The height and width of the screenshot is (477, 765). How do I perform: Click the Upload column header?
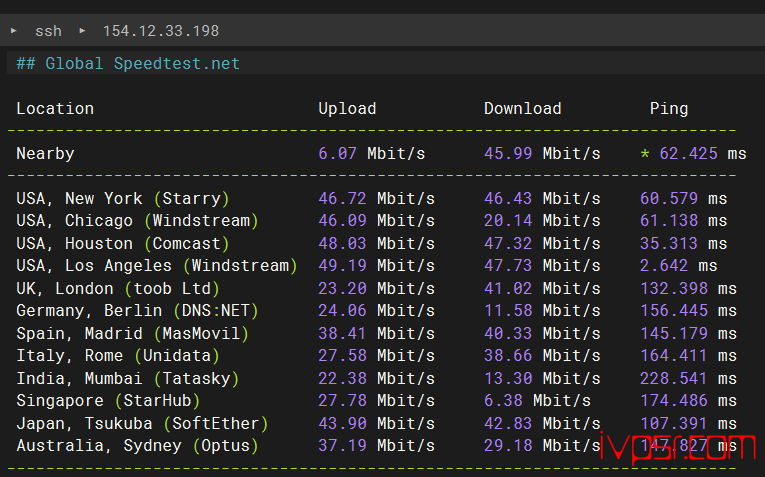click(347, 108)
